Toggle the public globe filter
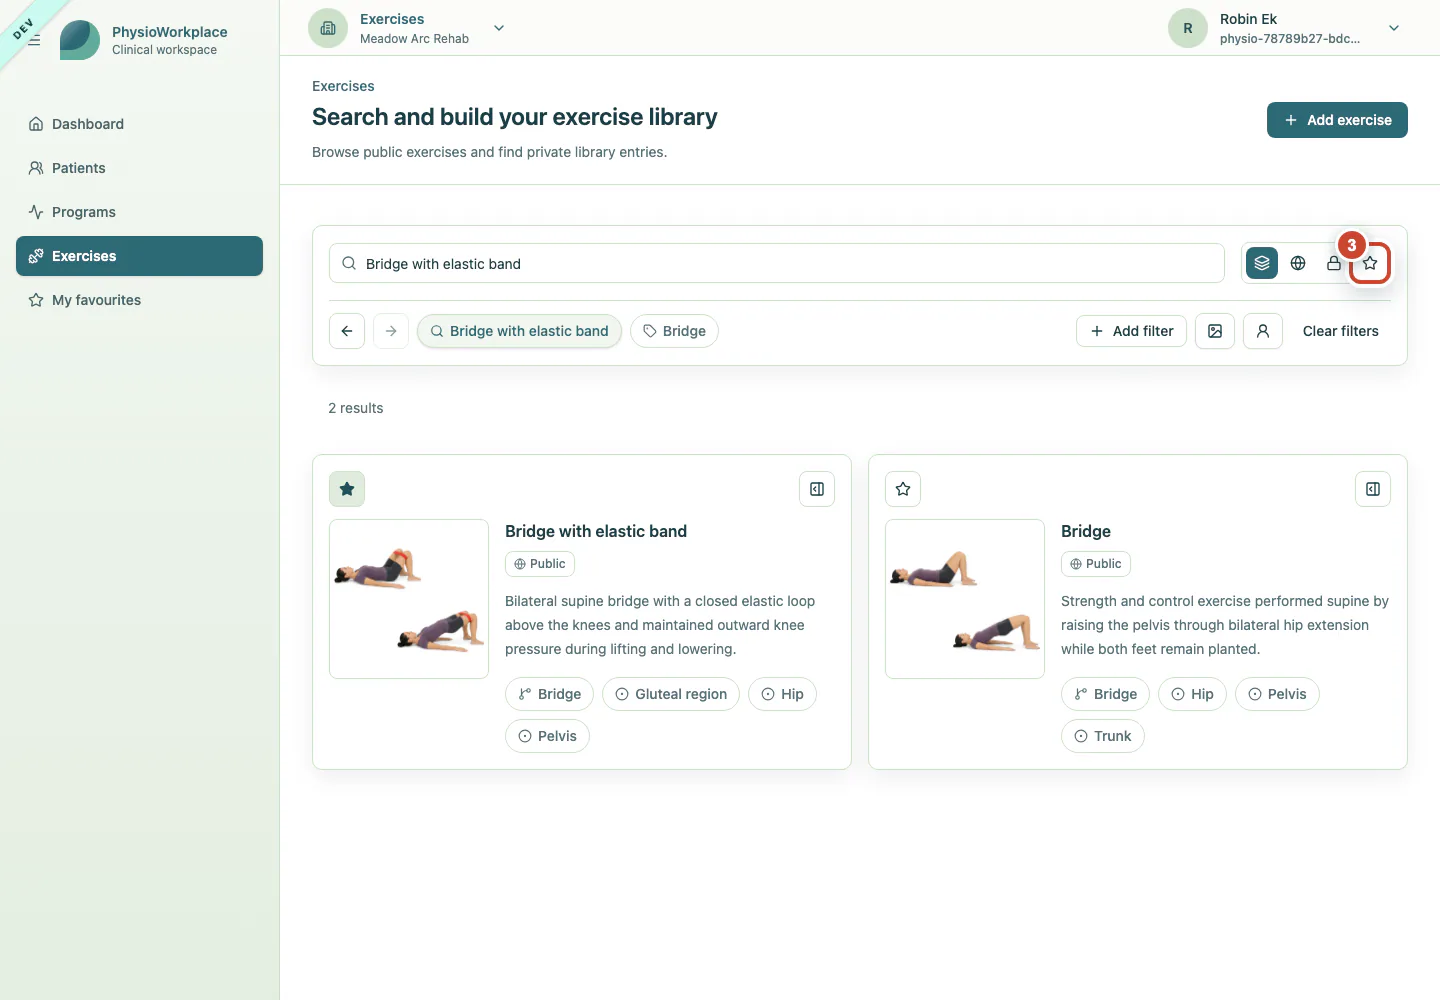The height and width of the screenshot is (1000, 1440). point(1298,263)
